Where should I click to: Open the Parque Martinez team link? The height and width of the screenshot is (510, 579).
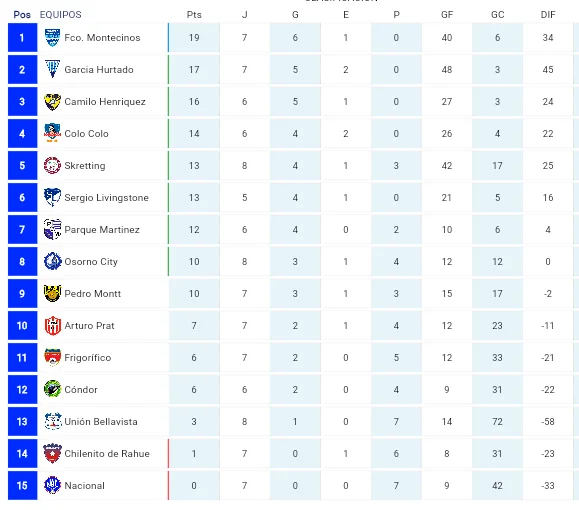coord(102,229)
